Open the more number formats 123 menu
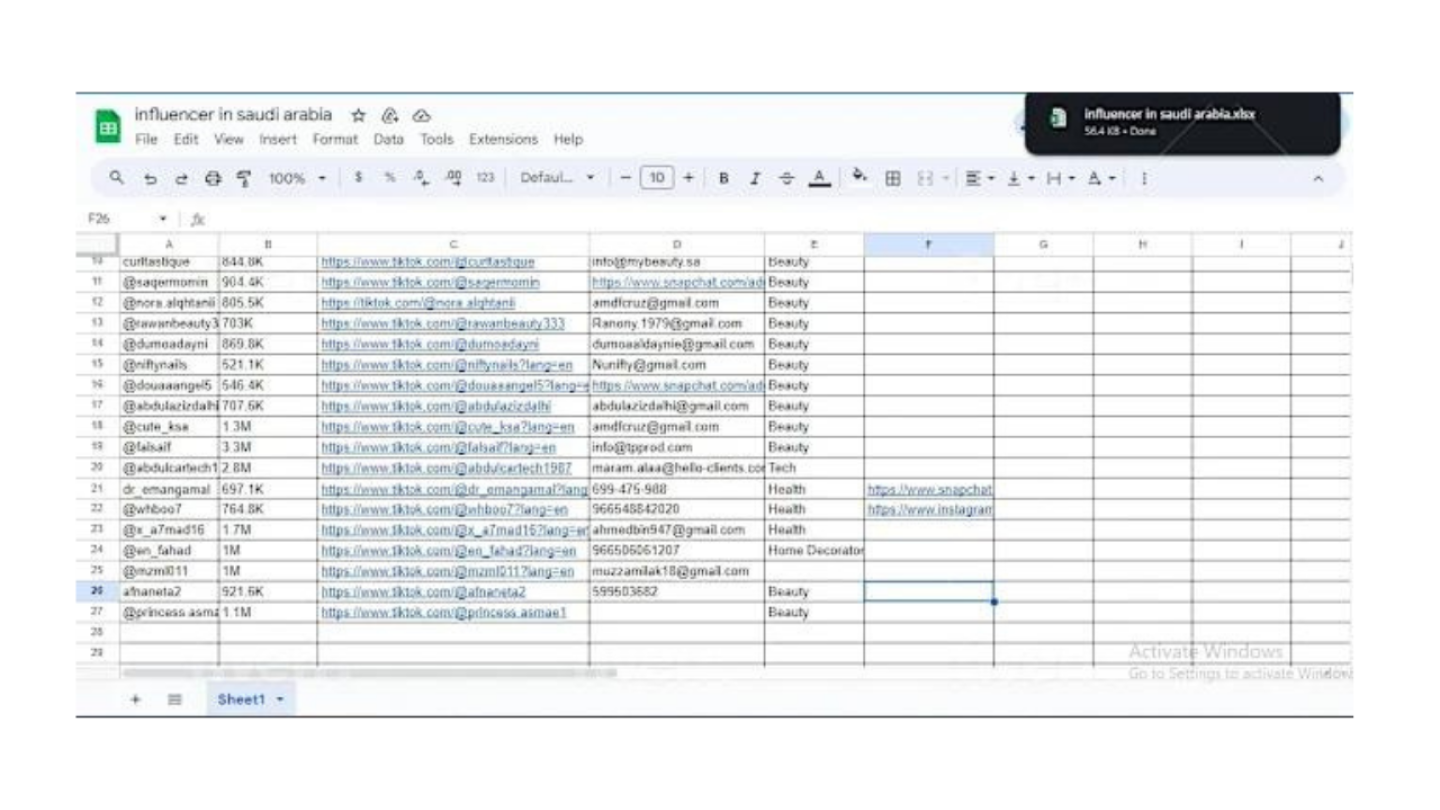Viewport: 1440px width, 810px height. [x=487, y=179]
